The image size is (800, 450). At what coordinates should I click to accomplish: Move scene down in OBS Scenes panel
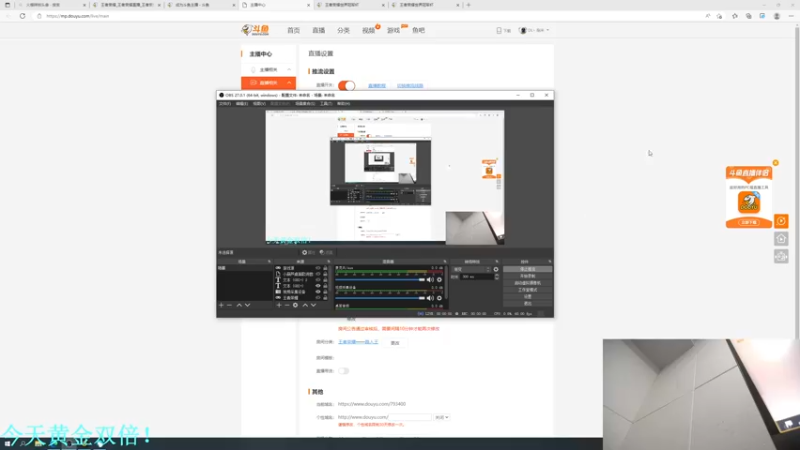(247, 305)
